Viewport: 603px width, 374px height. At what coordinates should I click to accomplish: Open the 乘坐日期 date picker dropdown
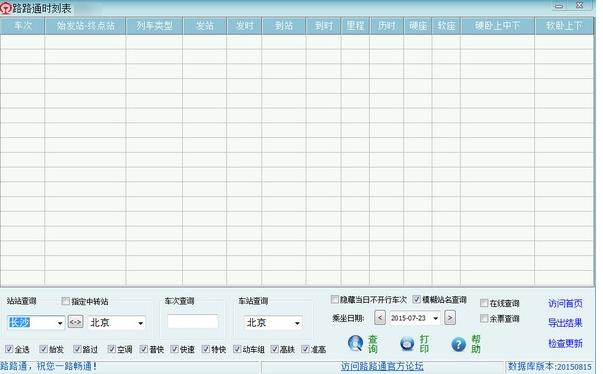pos(435,318)
